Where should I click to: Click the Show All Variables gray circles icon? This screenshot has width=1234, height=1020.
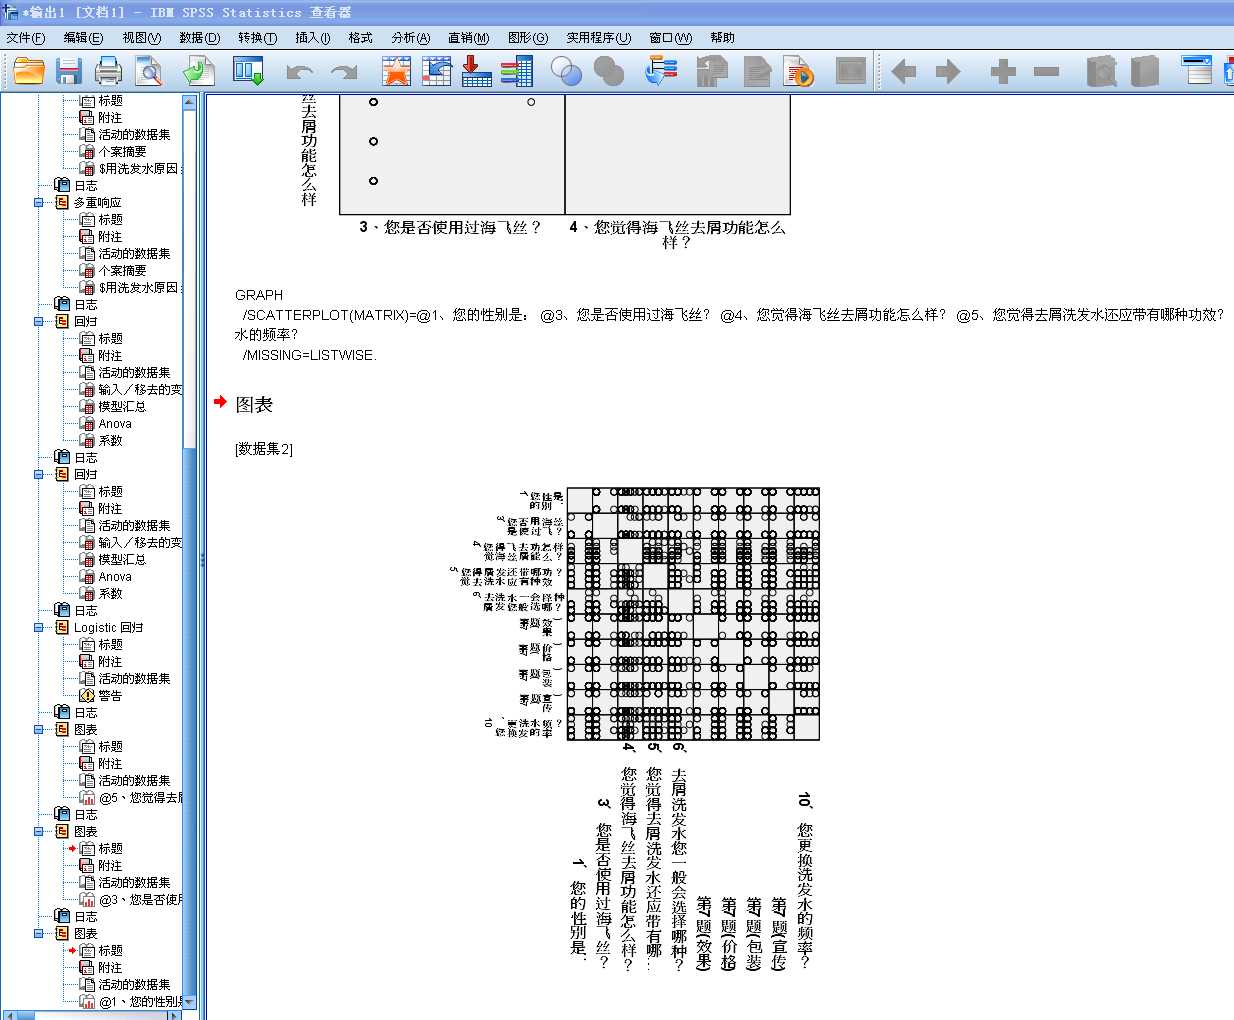pyautogui.click(x=608, y=71)
